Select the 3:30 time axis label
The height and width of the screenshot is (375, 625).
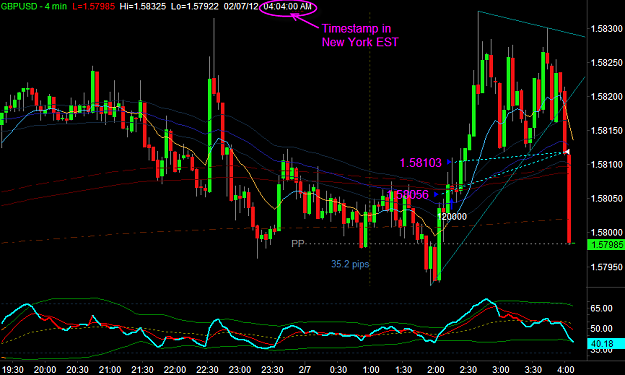(533, 369)
